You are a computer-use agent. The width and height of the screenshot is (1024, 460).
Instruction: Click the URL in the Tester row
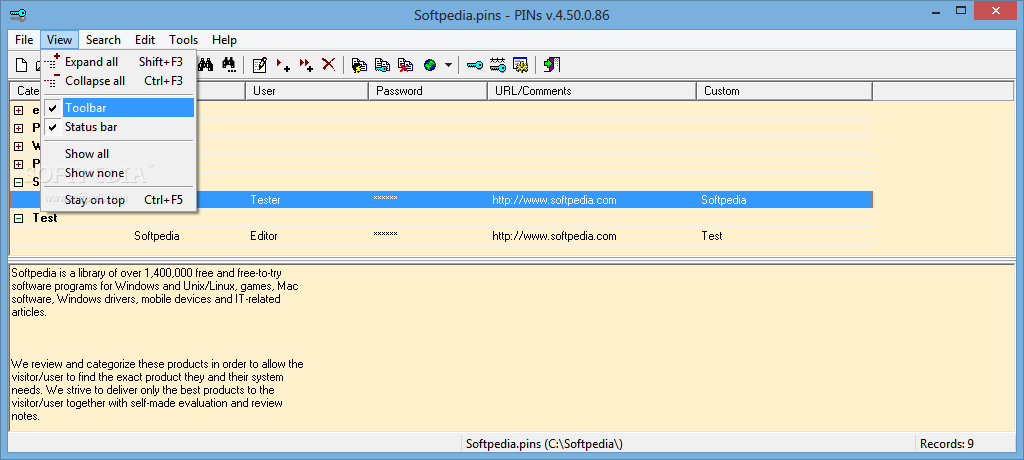pyautogui.click(x=554, y=200)
